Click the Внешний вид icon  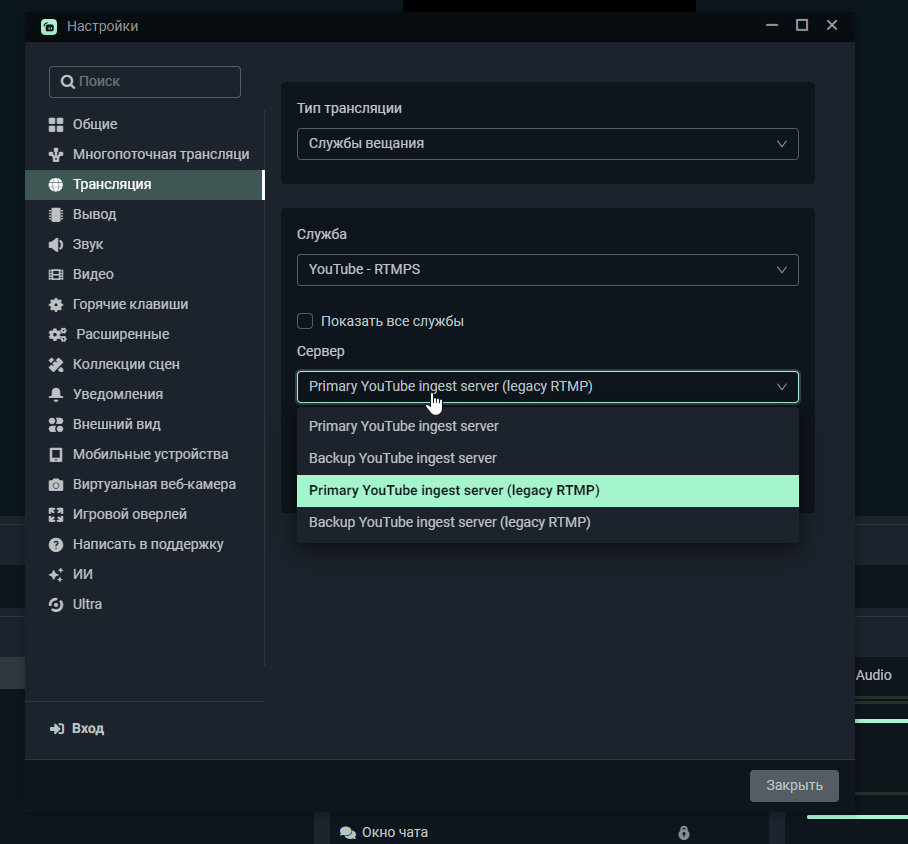(56, 425)
